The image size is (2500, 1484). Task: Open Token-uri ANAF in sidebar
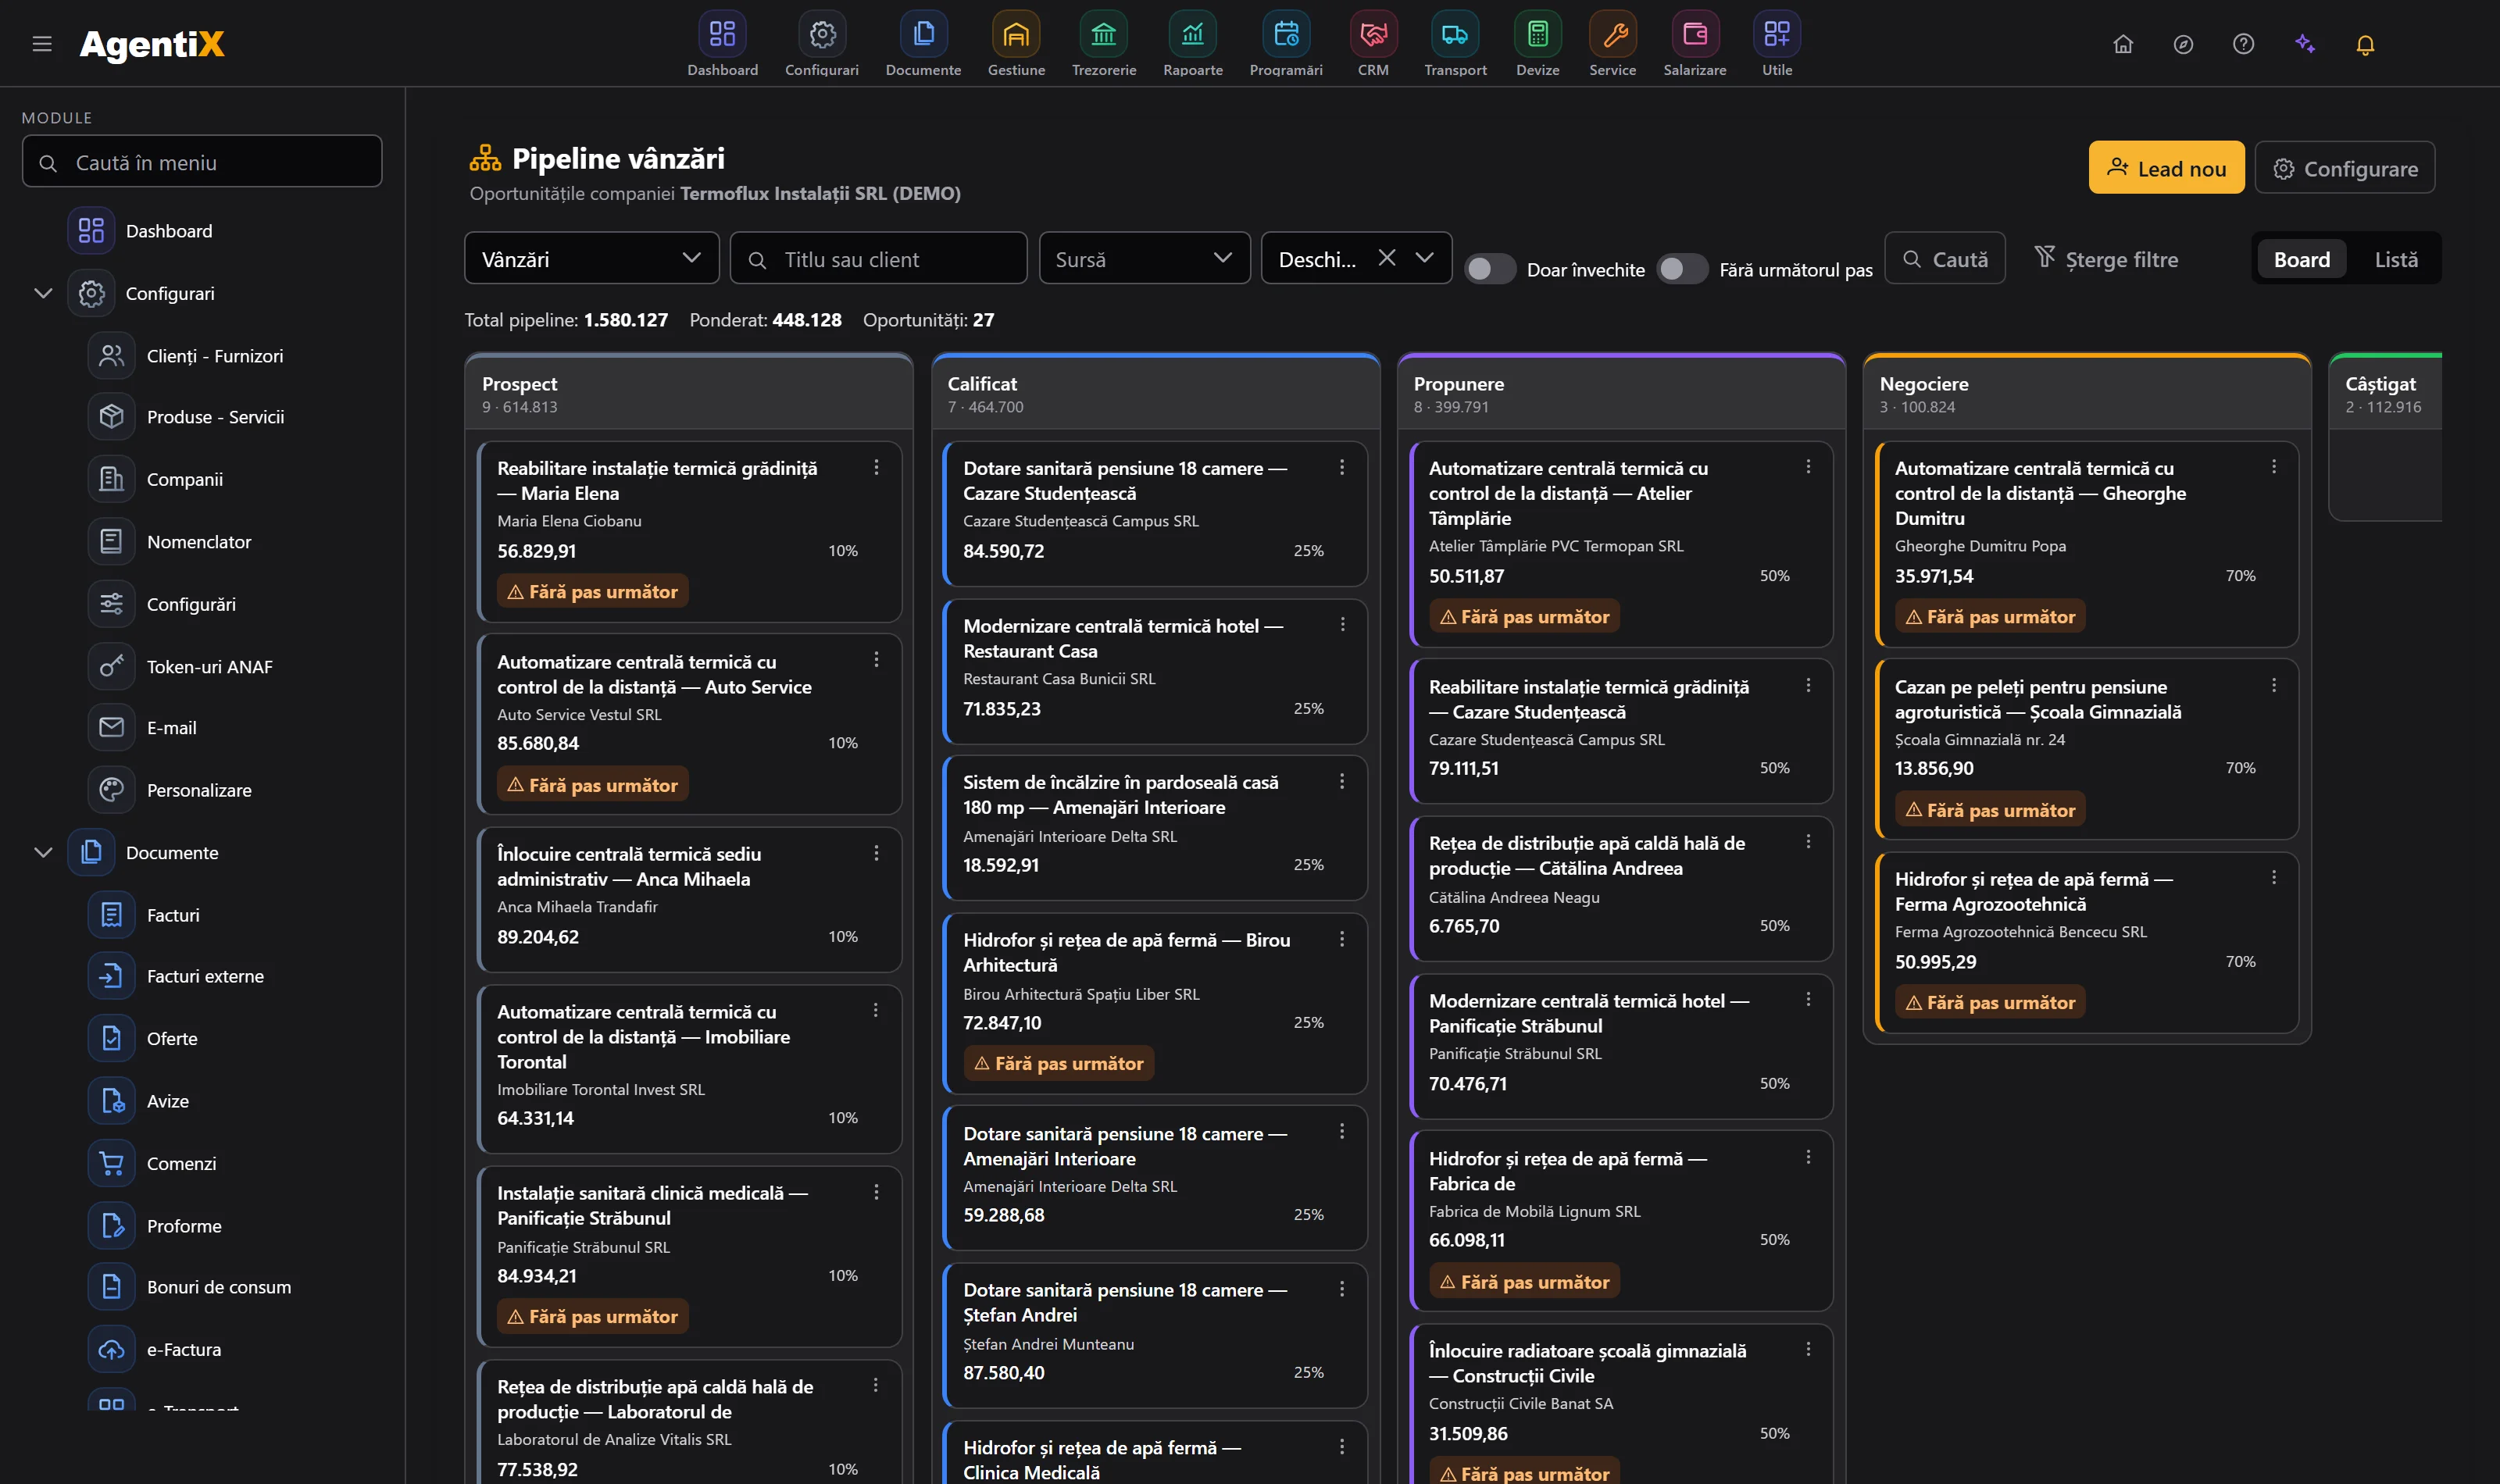click(209, 666)
